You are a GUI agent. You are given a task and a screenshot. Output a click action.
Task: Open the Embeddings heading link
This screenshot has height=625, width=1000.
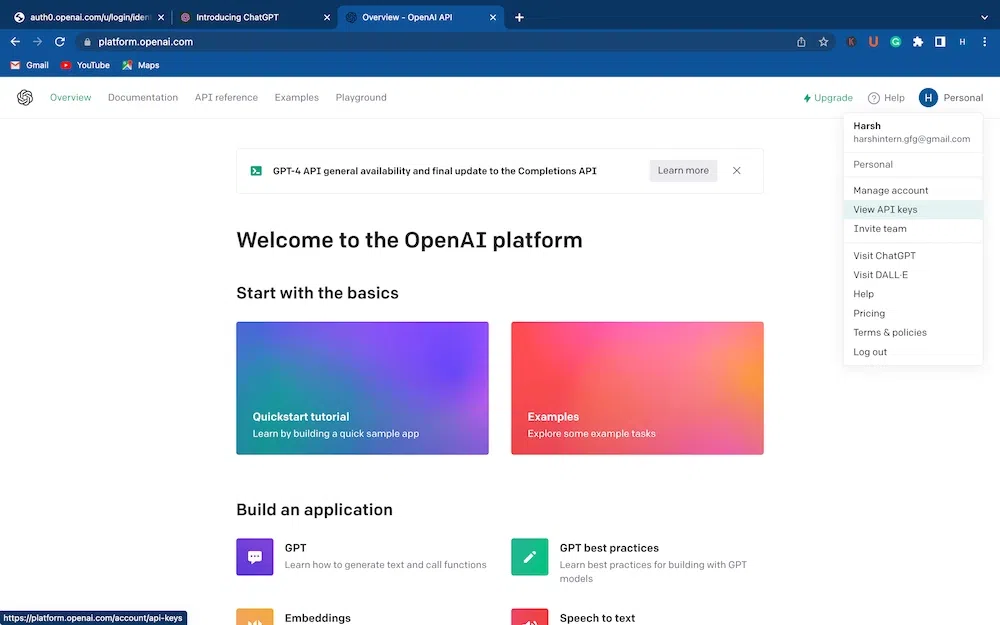(318, 617)
